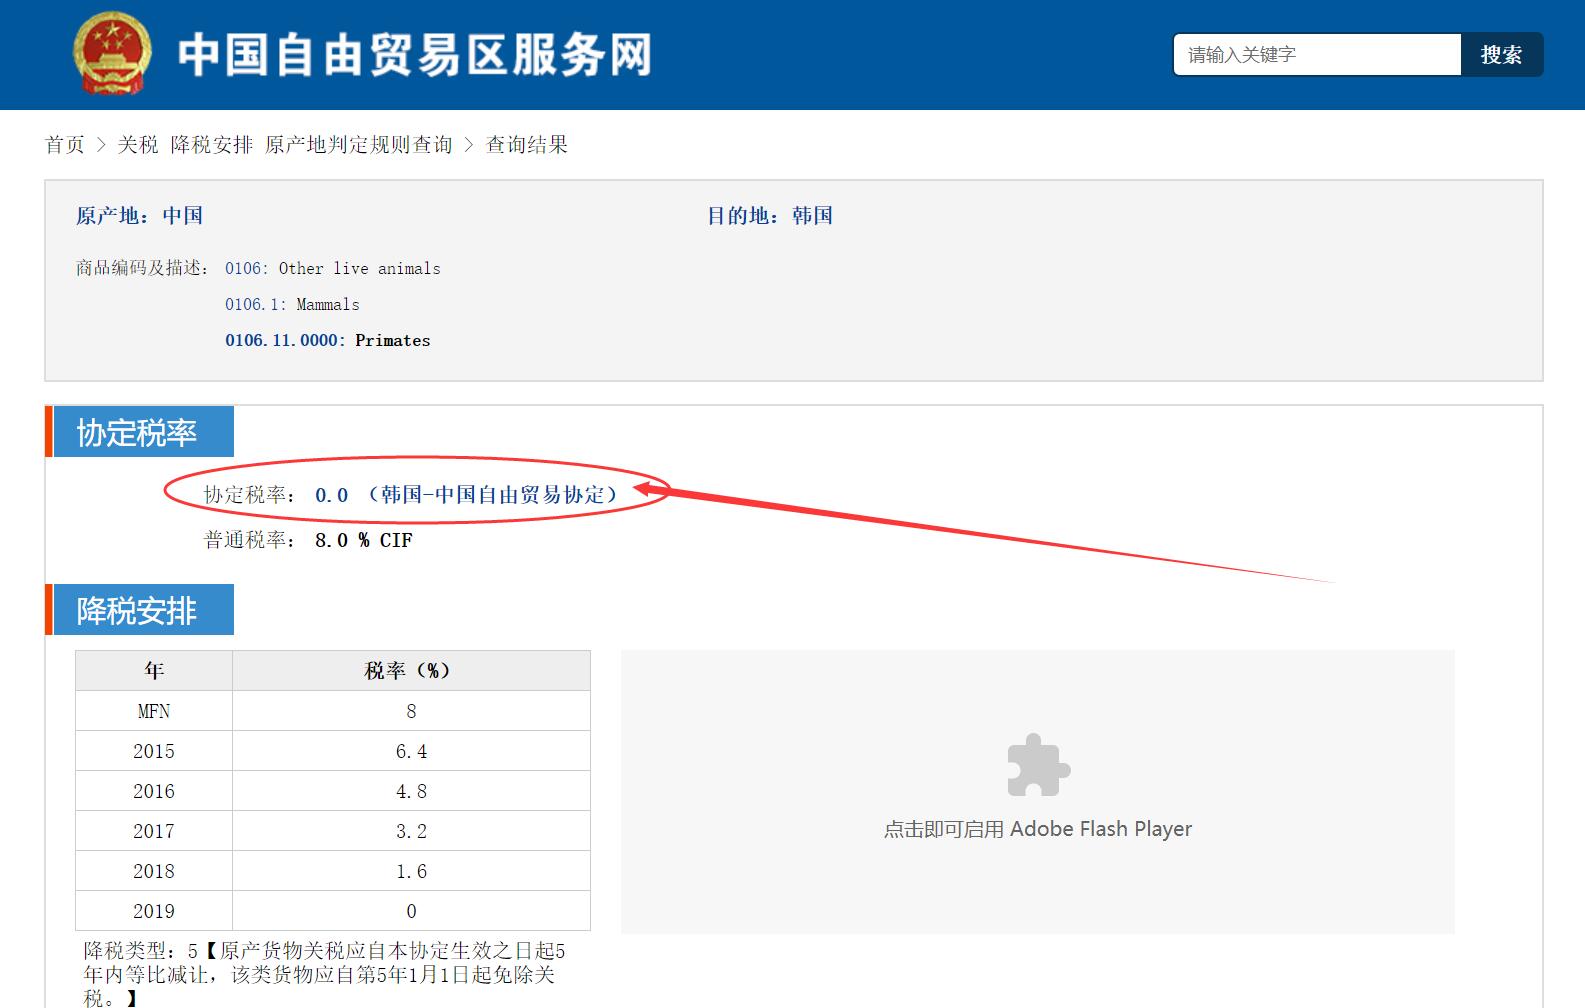Click the MFN row label
The height and width of the screenshot is (1008, 1585).
point(154,711)
